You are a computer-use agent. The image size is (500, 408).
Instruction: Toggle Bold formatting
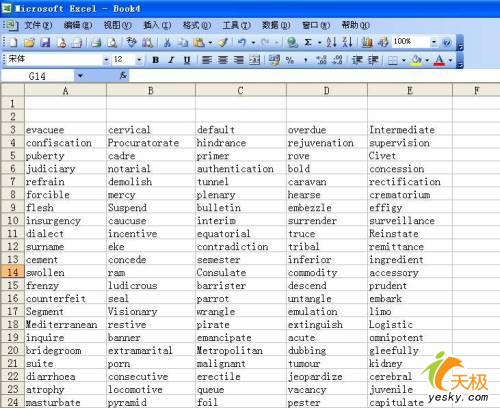pos(155,60)
